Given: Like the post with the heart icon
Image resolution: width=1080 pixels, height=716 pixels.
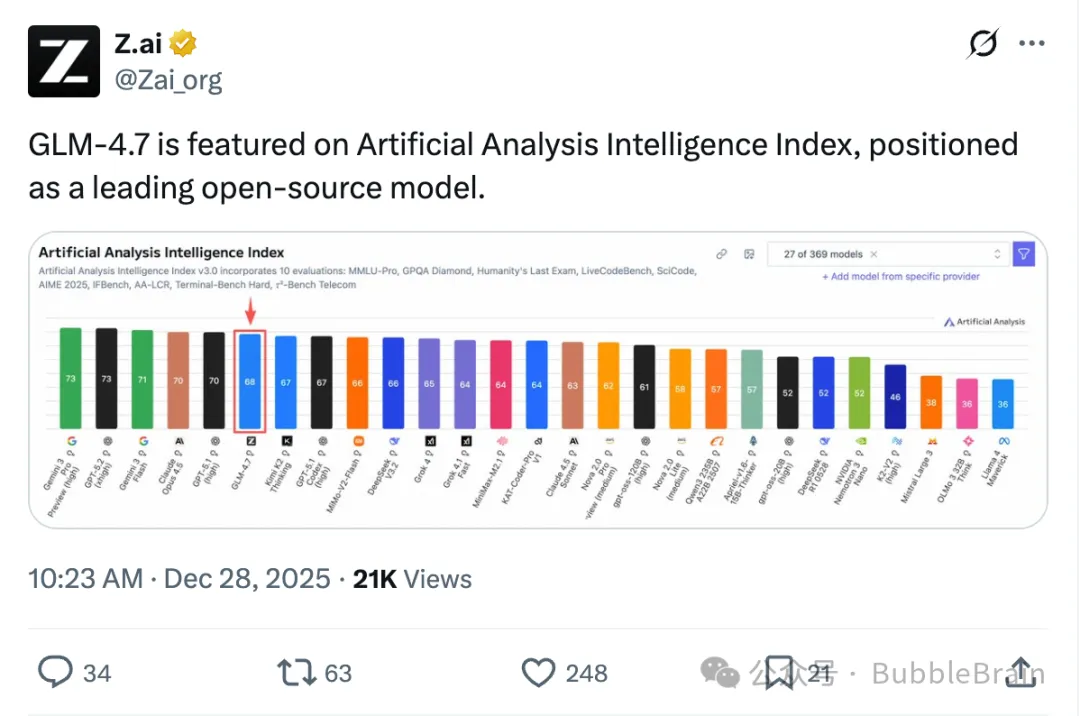Looking at the screenshot, I should pyautogui.click(x=539, y=672).
